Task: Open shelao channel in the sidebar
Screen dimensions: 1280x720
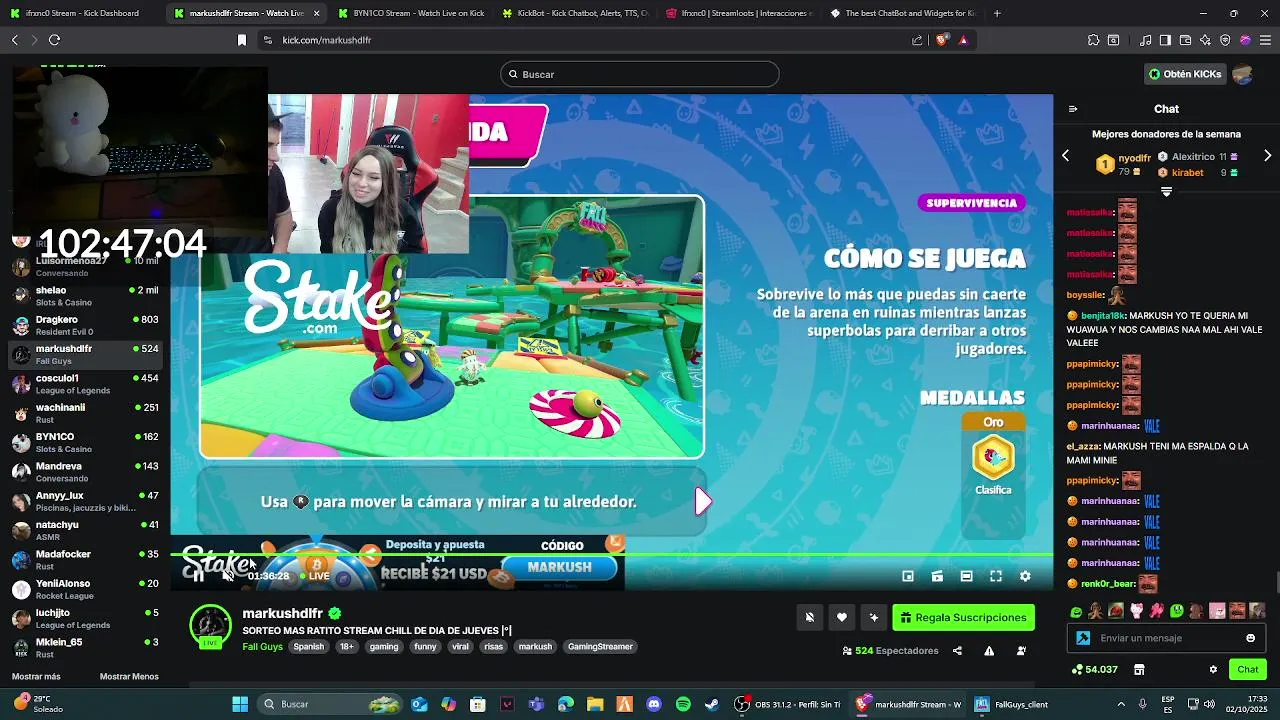Action: 85,296
